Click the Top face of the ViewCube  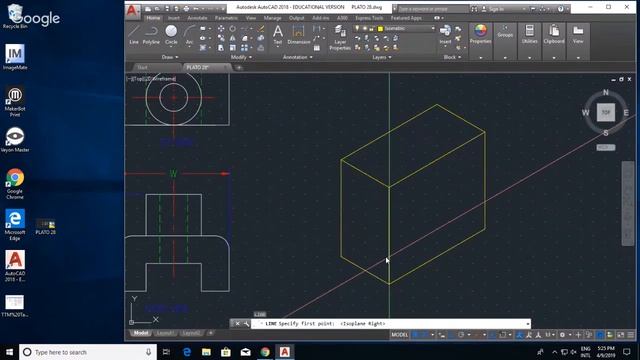[606, 112]
